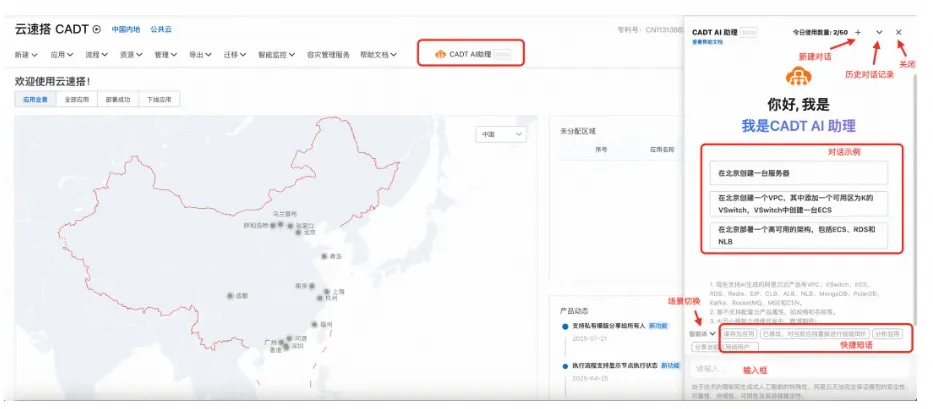Start a new conversation with the plus icon
This screenshot has height=409, width=933.
click(x=857, y=32)
